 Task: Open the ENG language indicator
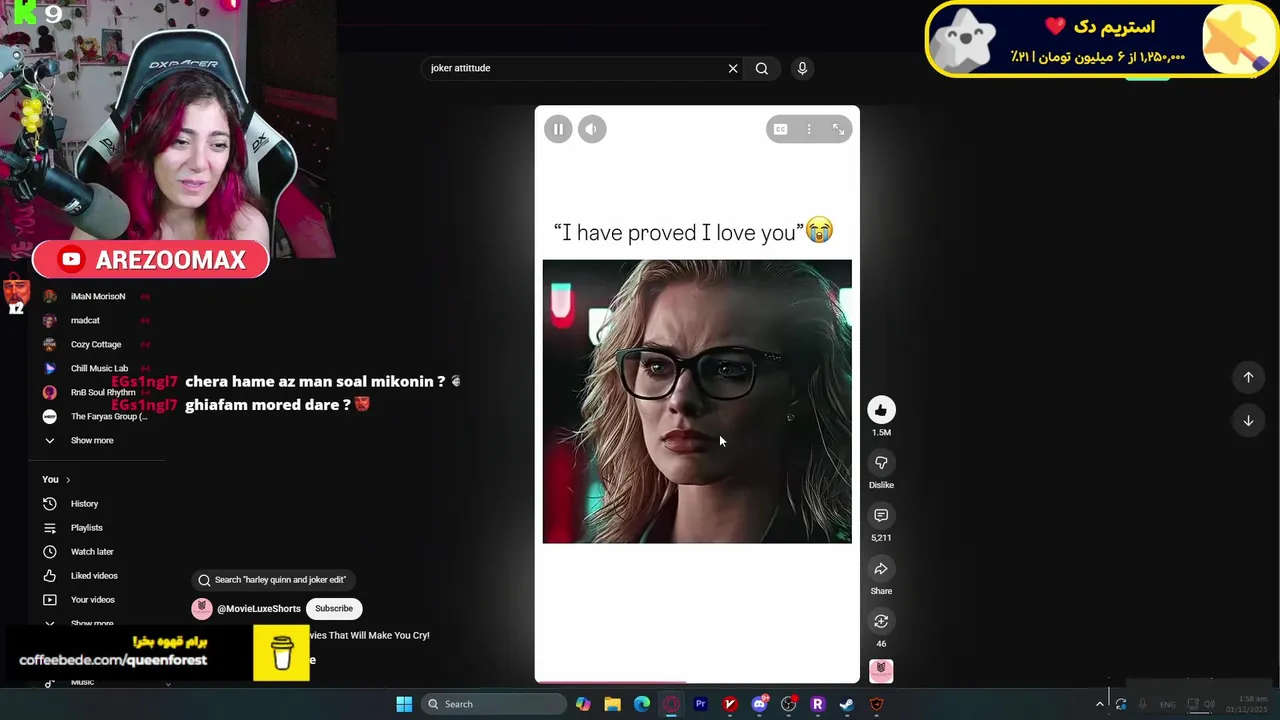1167,705
